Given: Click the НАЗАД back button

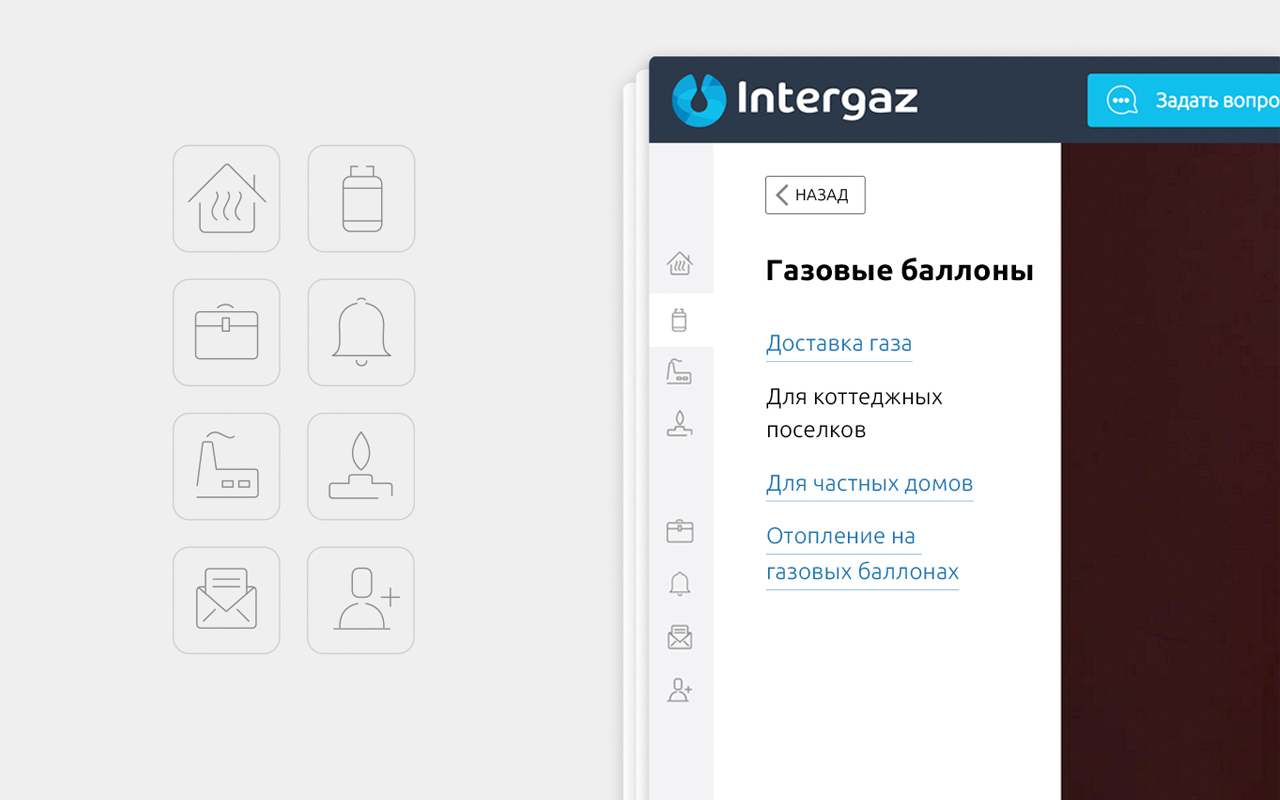Looking at the screenshot, I should coord(815,195).
